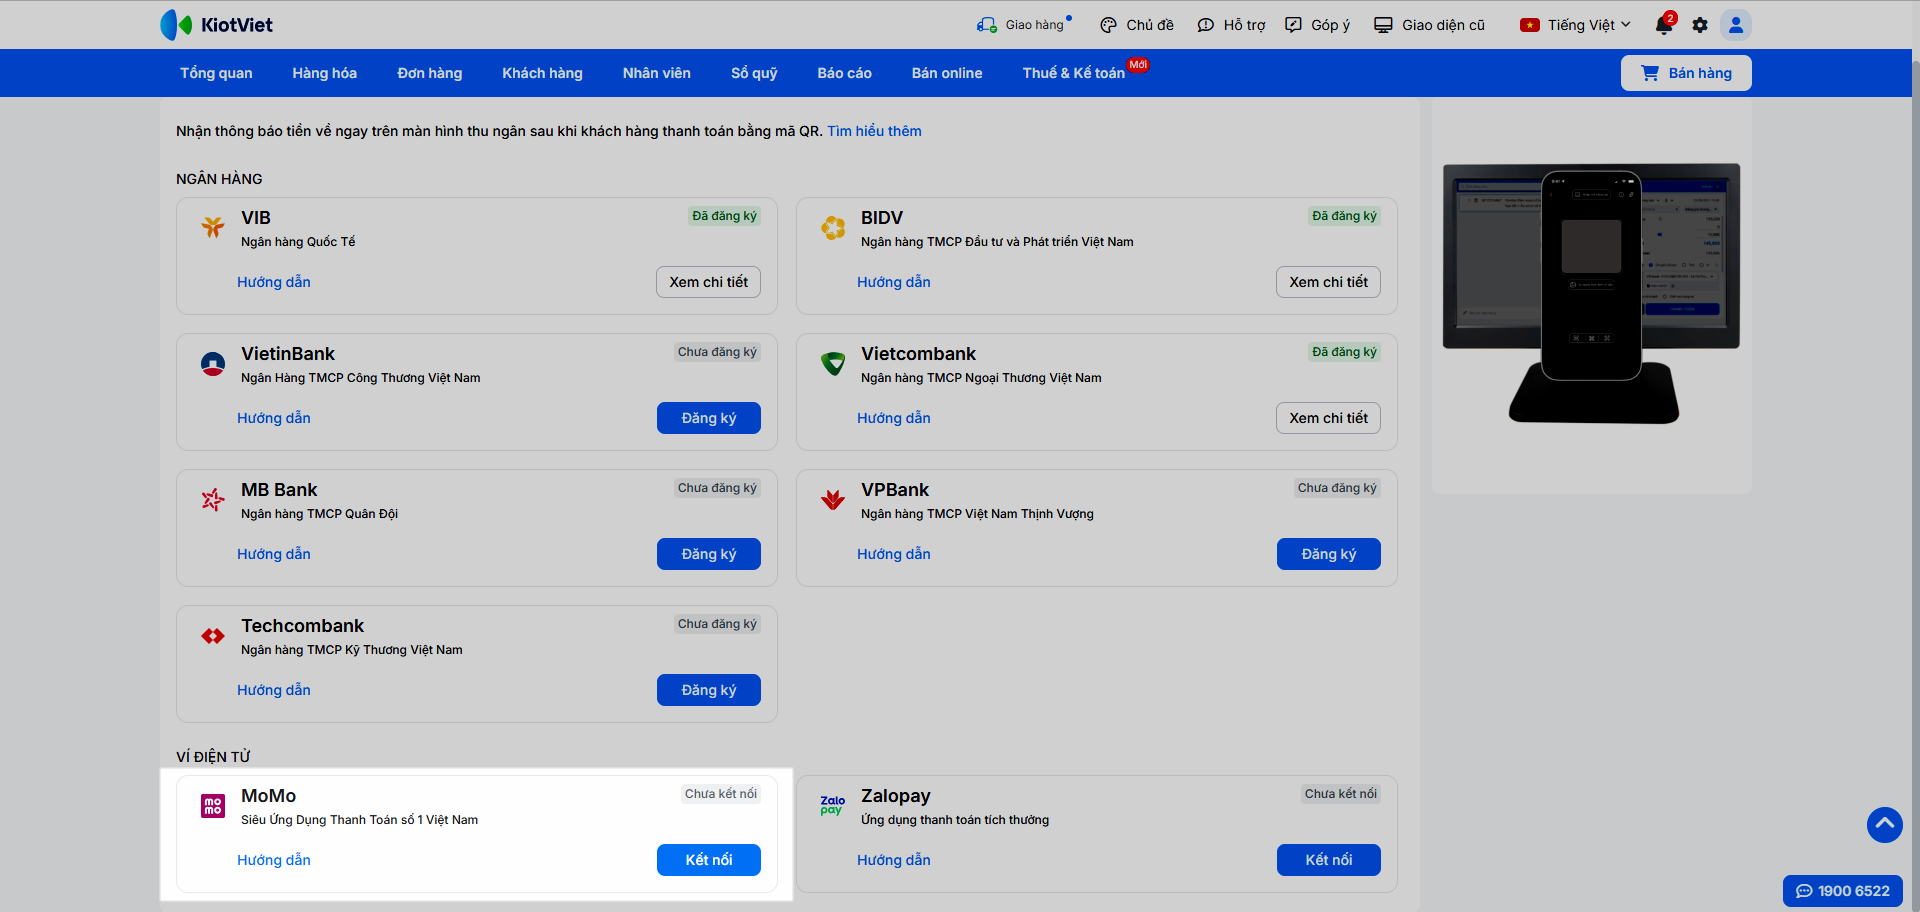Click the Zalopay logo
Screen dimensions: 1920x912
[x=833, y=805]
